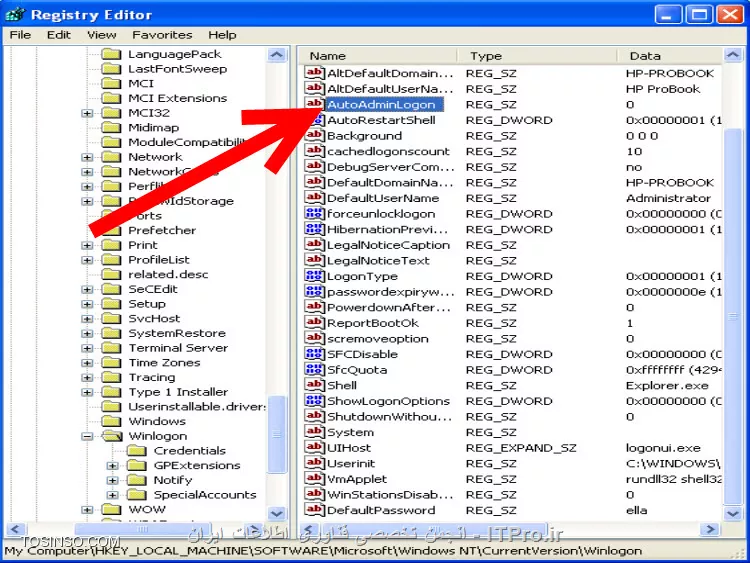
Task: Click the AutoAdminLogon string value icon
Action: coord(314,104)
